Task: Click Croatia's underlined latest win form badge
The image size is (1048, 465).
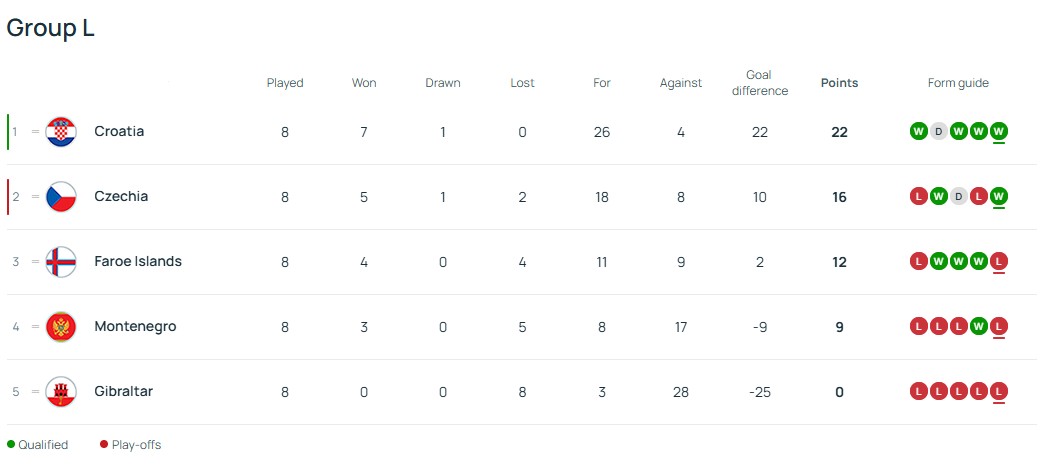Action: [999, 132]
